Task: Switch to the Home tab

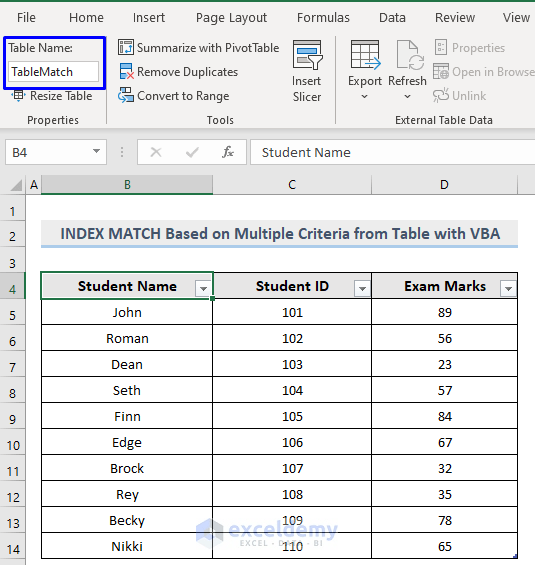Action: coord(86,17)
